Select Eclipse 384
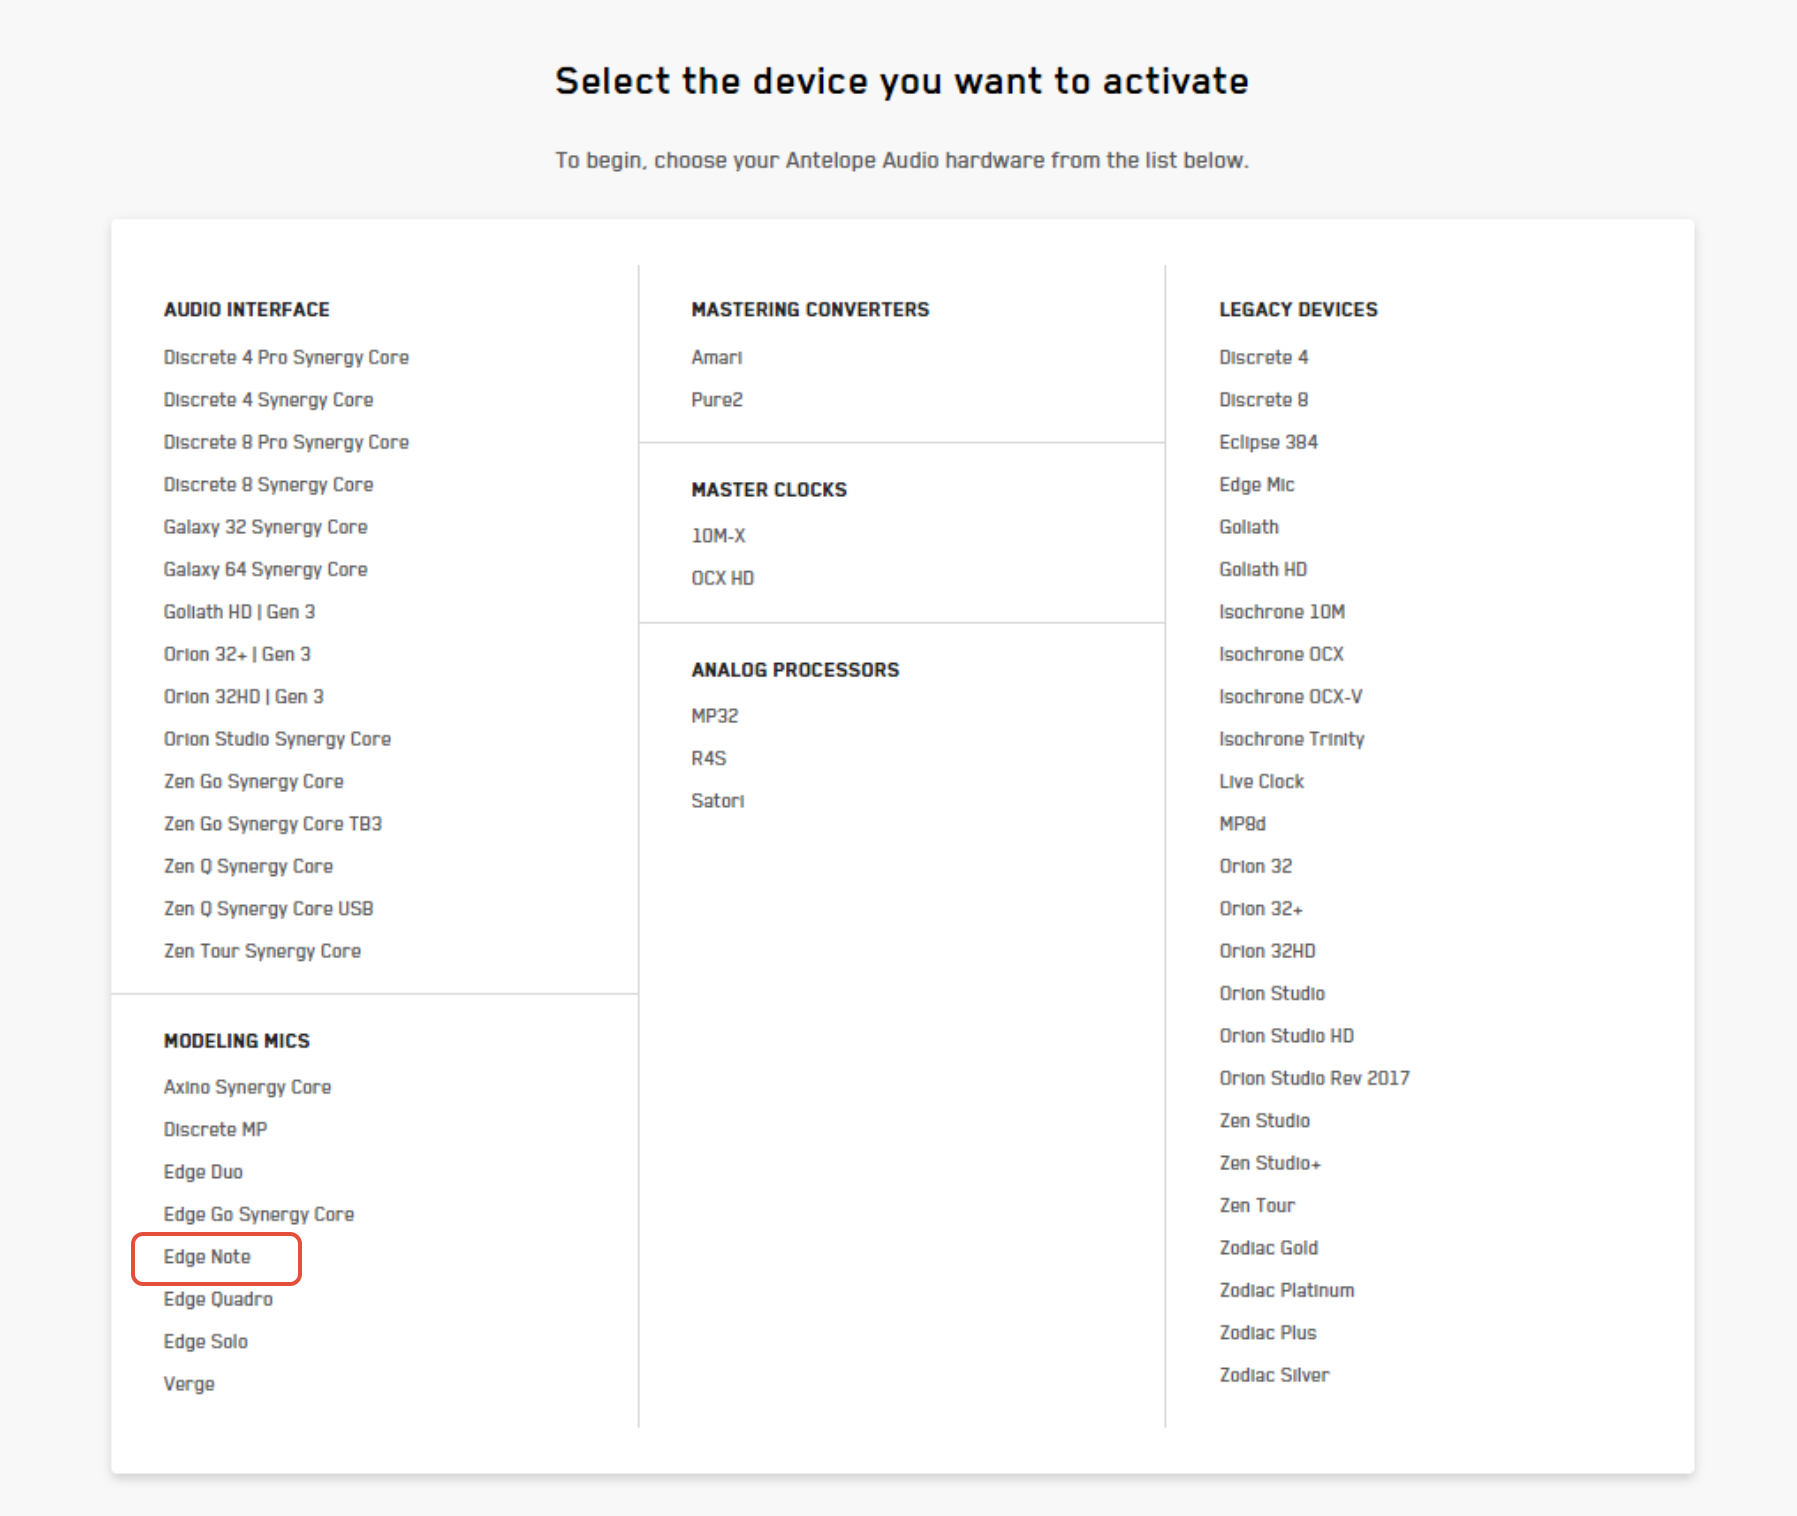This screenshot has height=1516, width=1797. 1268,443
